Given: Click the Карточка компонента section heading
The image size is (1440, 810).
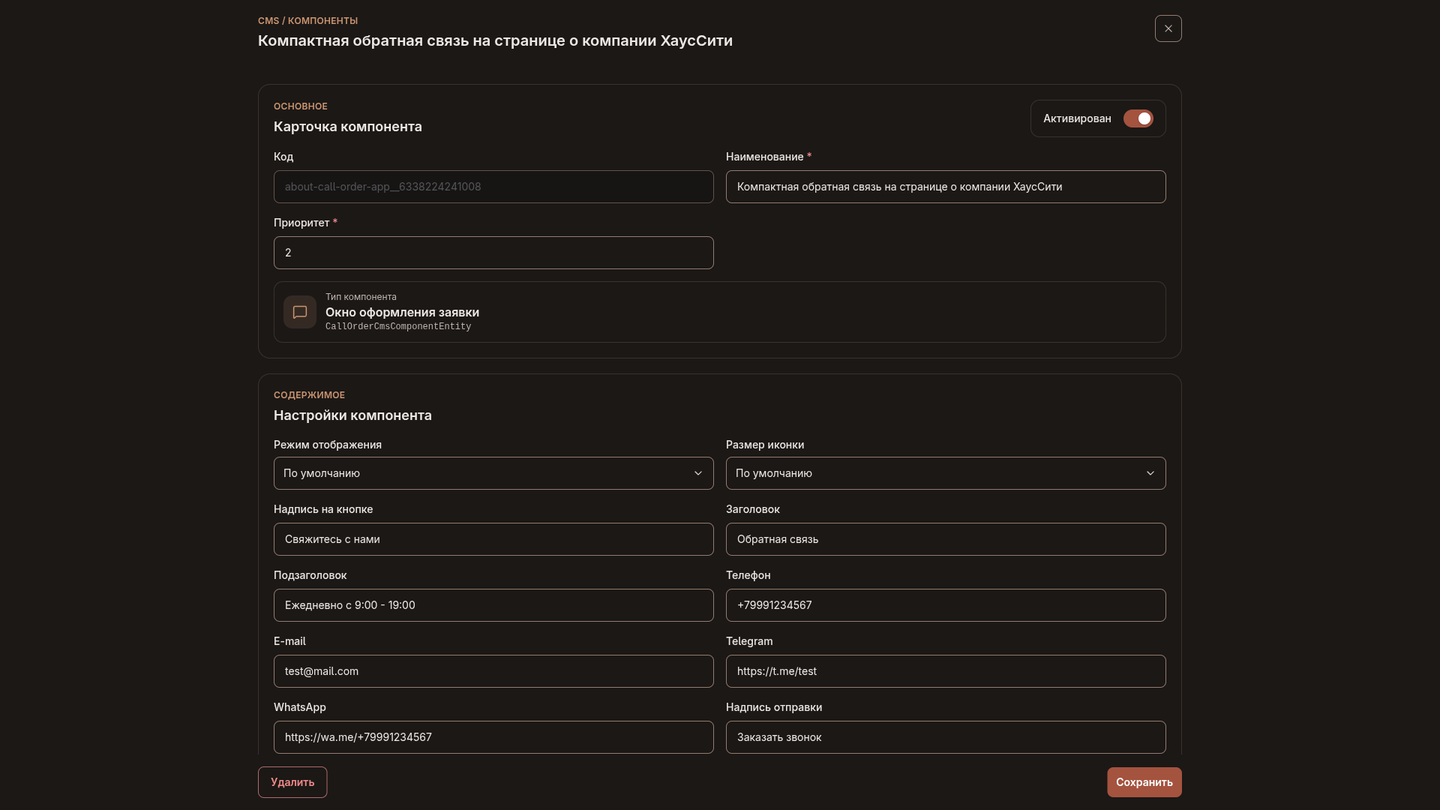Looking at the screenshot, I should (348, 127).
